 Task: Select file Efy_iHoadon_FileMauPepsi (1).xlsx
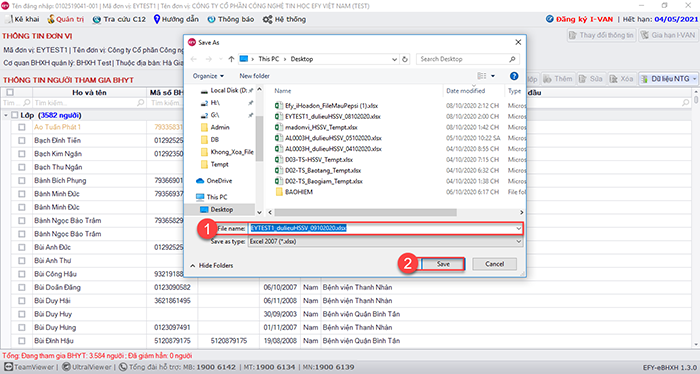pyautogui.click(x=327, y=106)
